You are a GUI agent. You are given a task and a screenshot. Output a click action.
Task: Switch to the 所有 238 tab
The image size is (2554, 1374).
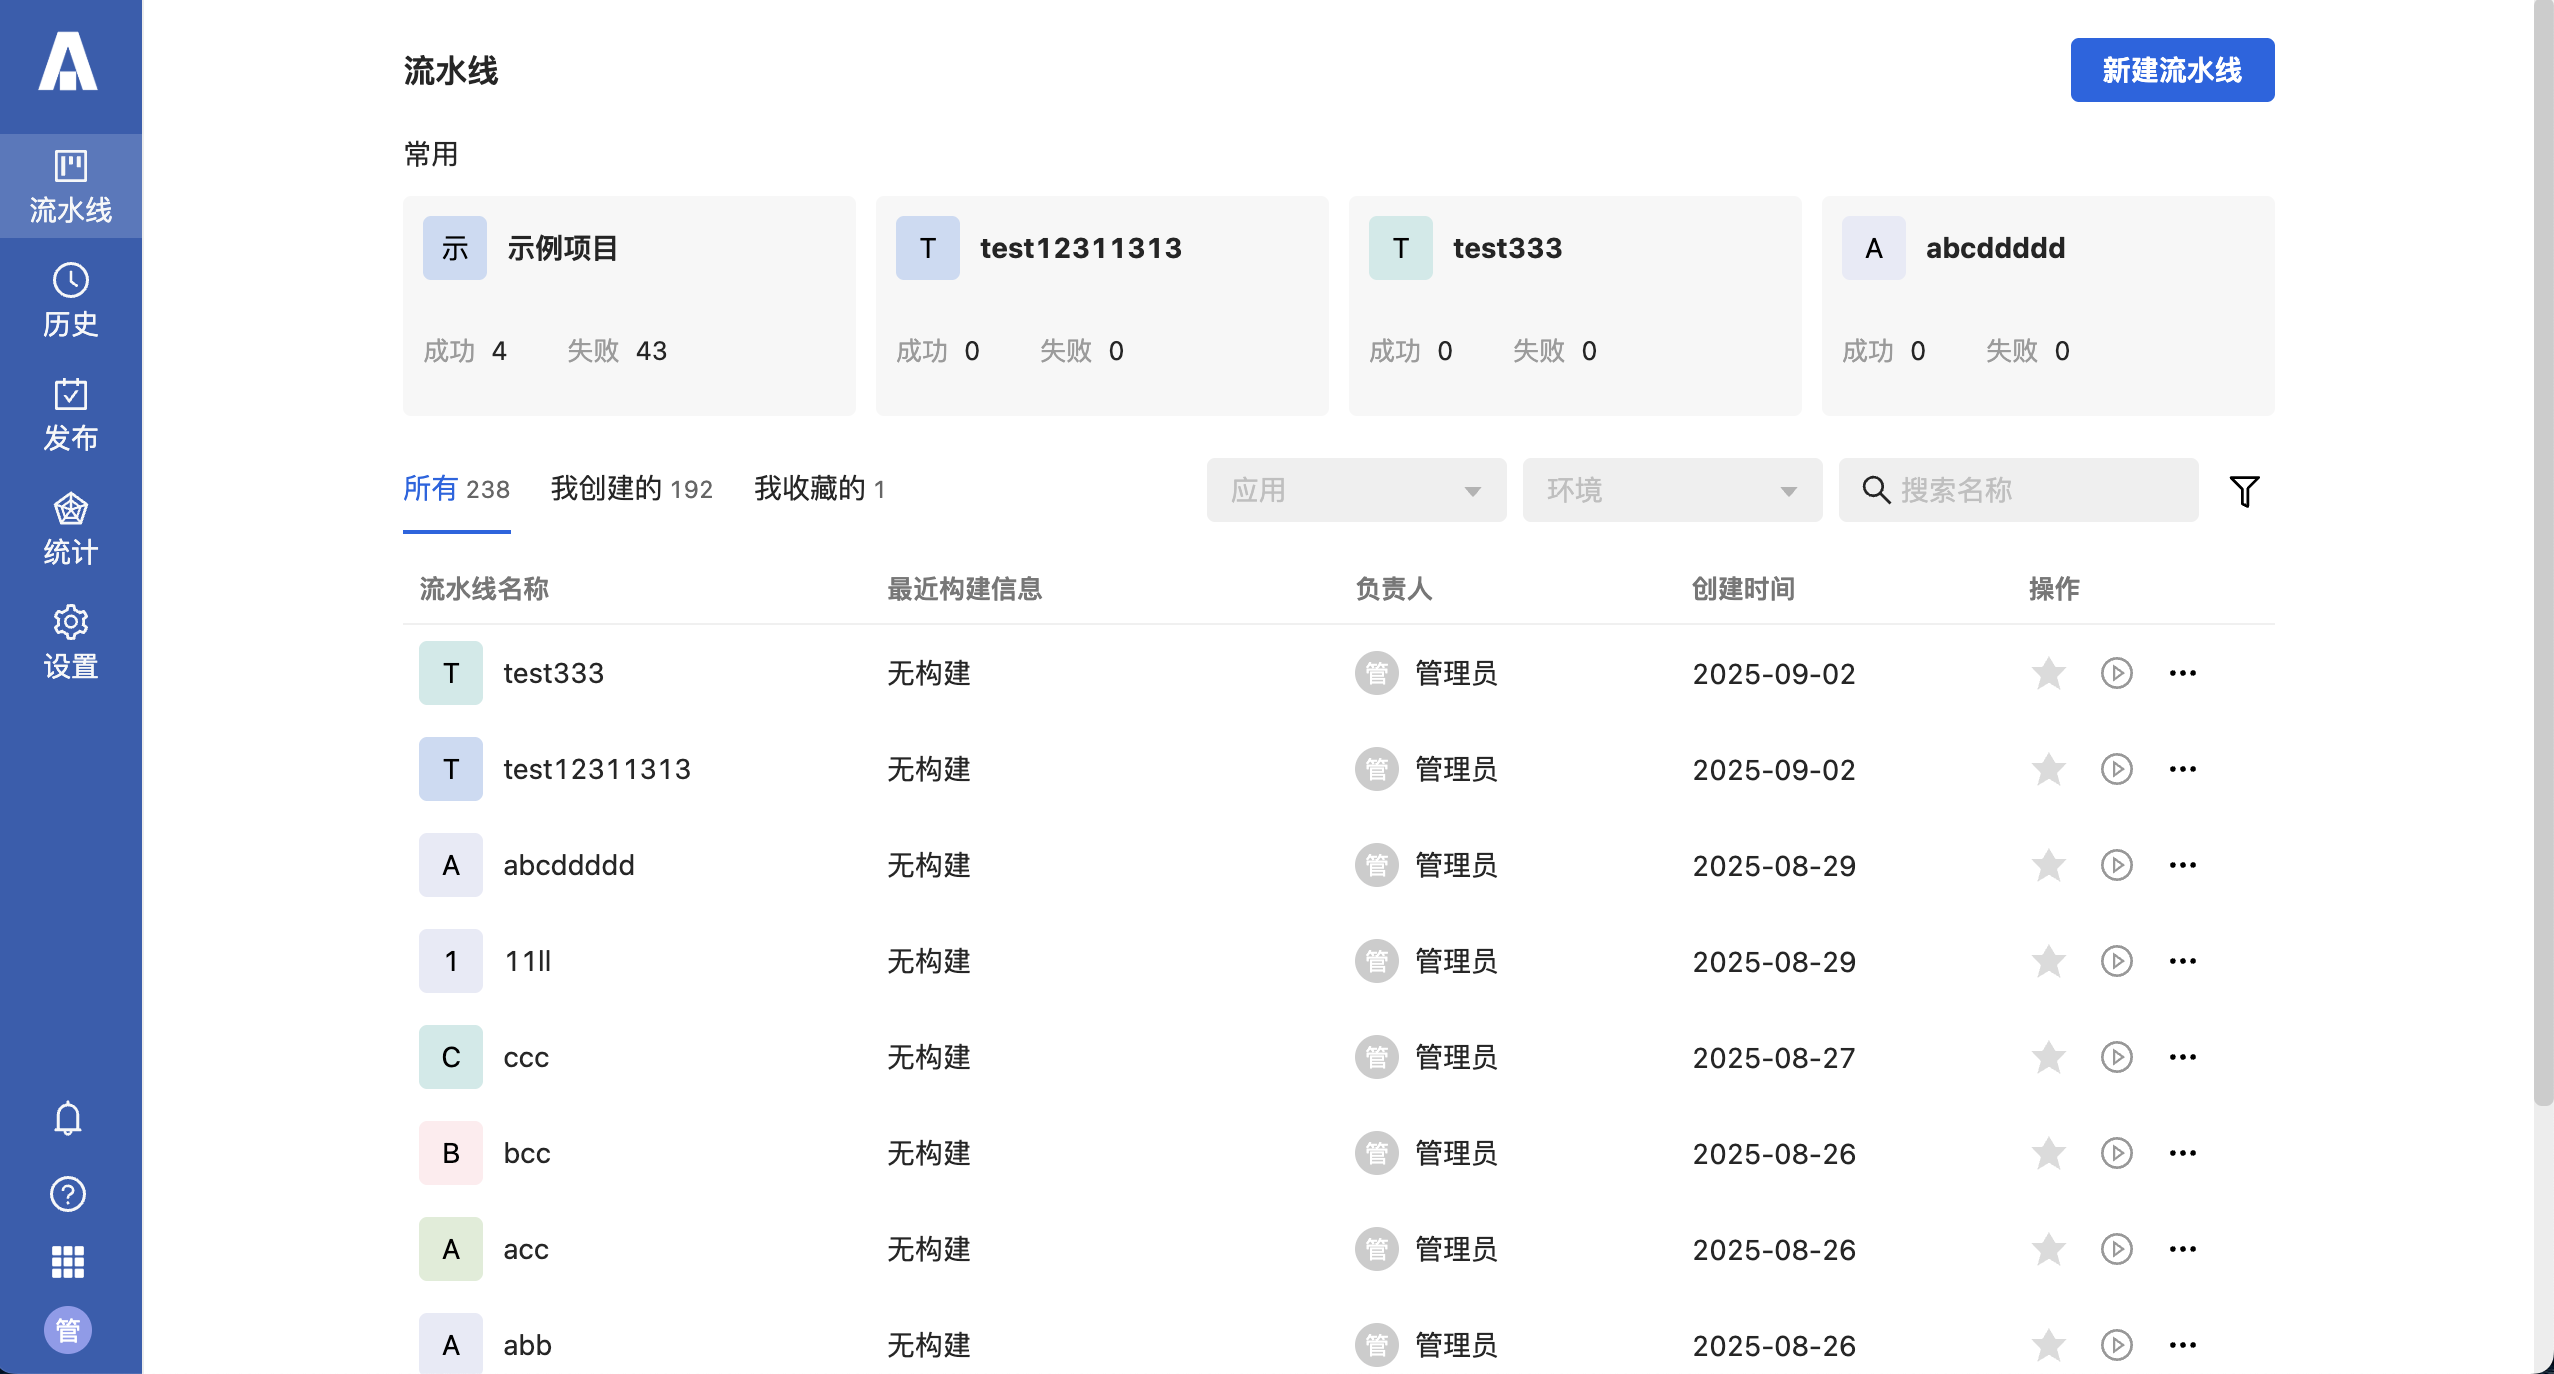456,489
